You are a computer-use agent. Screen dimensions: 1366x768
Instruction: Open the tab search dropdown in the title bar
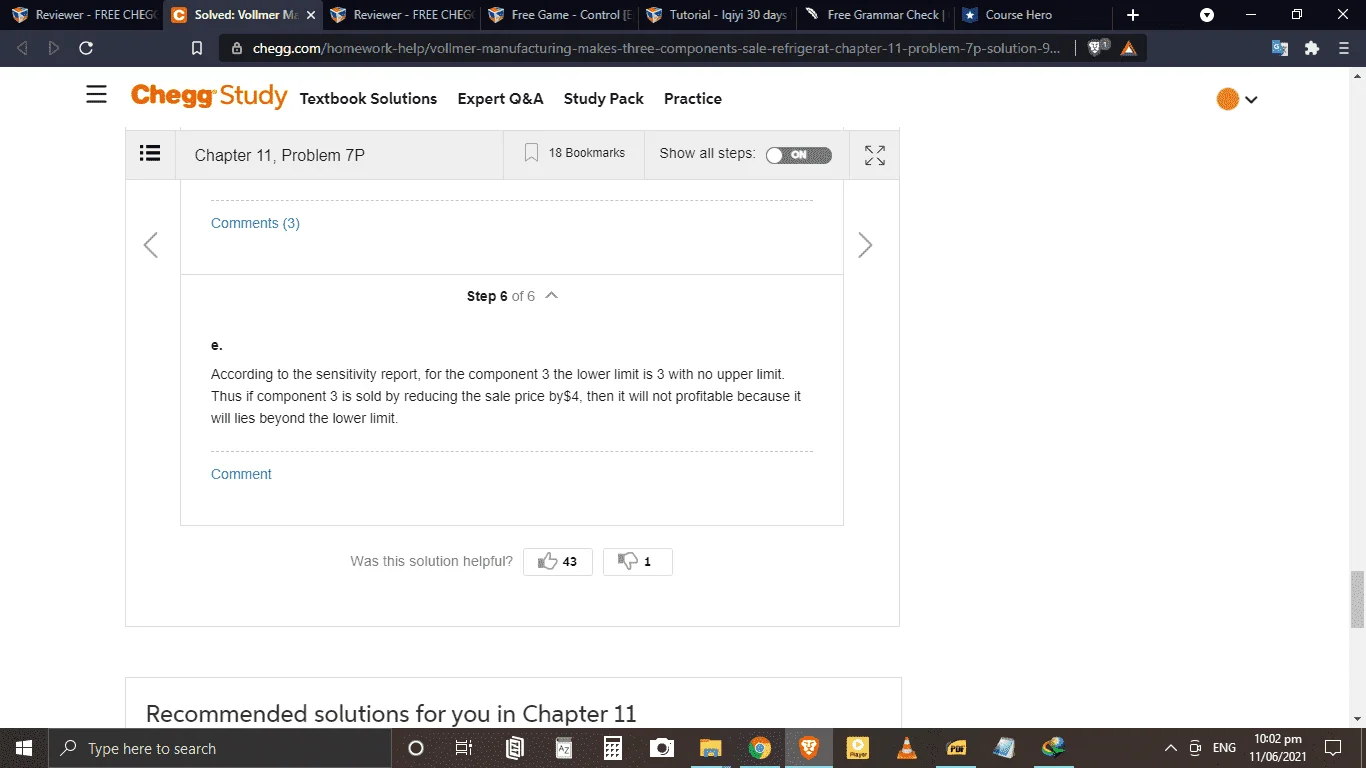click(x=1207, y=15)
